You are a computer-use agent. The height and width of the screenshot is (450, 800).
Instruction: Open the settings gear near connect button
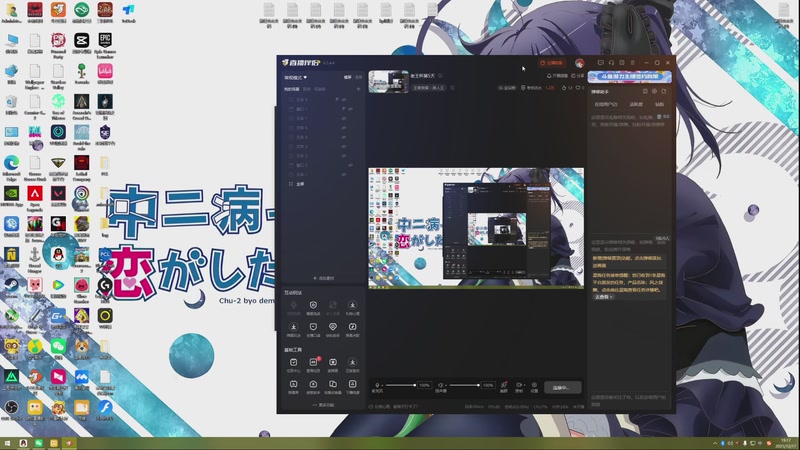tap(534, 386)
